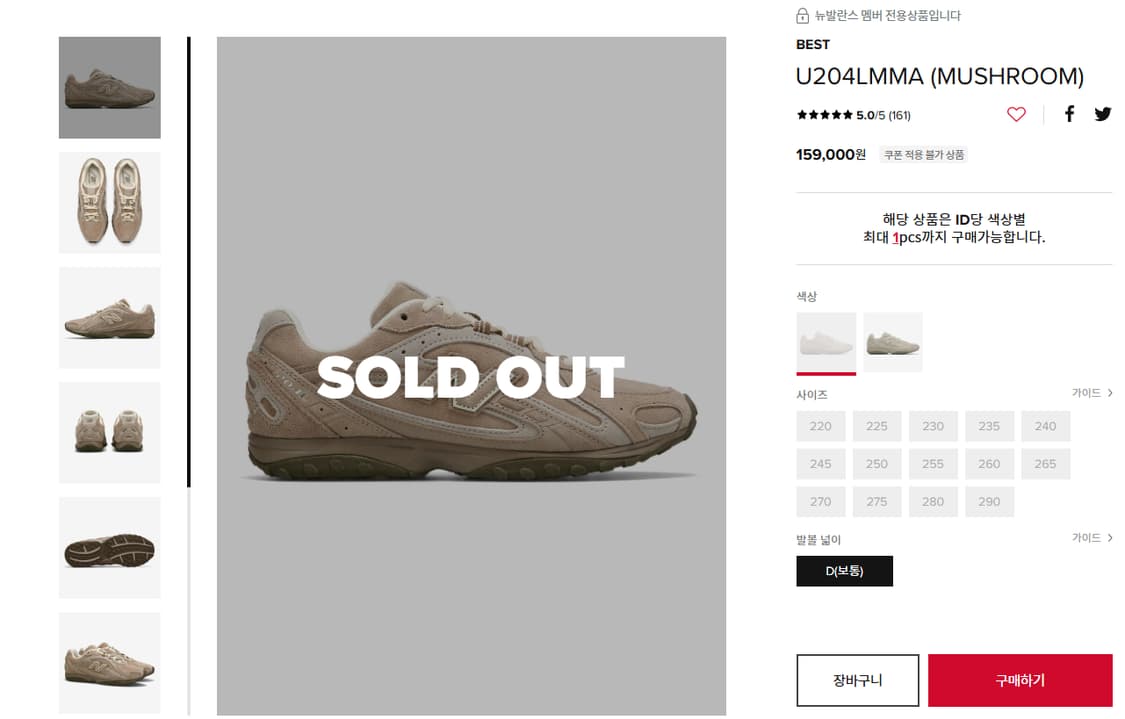Show the shoe outsole thumbnail

[x=110, y=548]
